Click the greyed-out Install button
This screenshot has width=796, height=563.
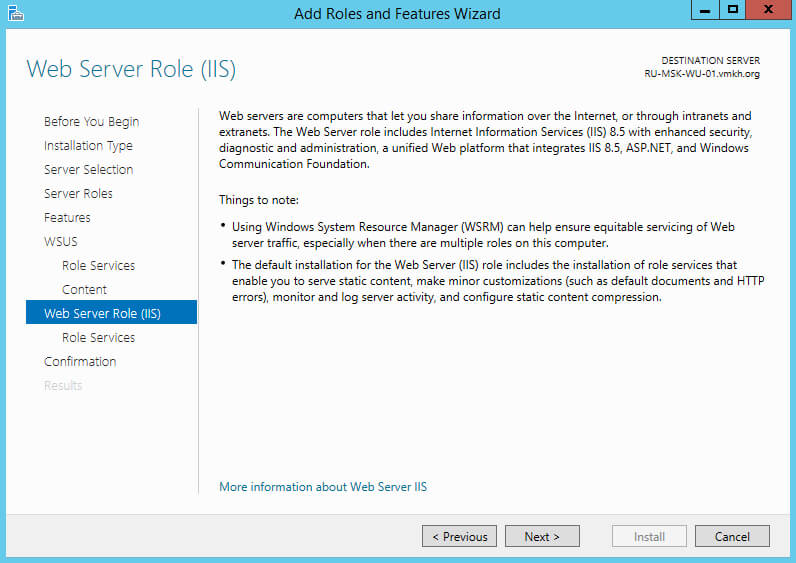[x=649, y=536]
